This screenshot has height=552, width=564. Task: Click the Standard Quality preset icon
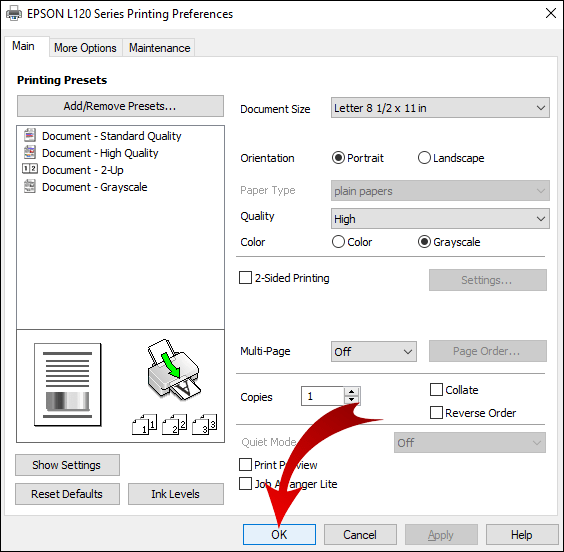[30, 135]
